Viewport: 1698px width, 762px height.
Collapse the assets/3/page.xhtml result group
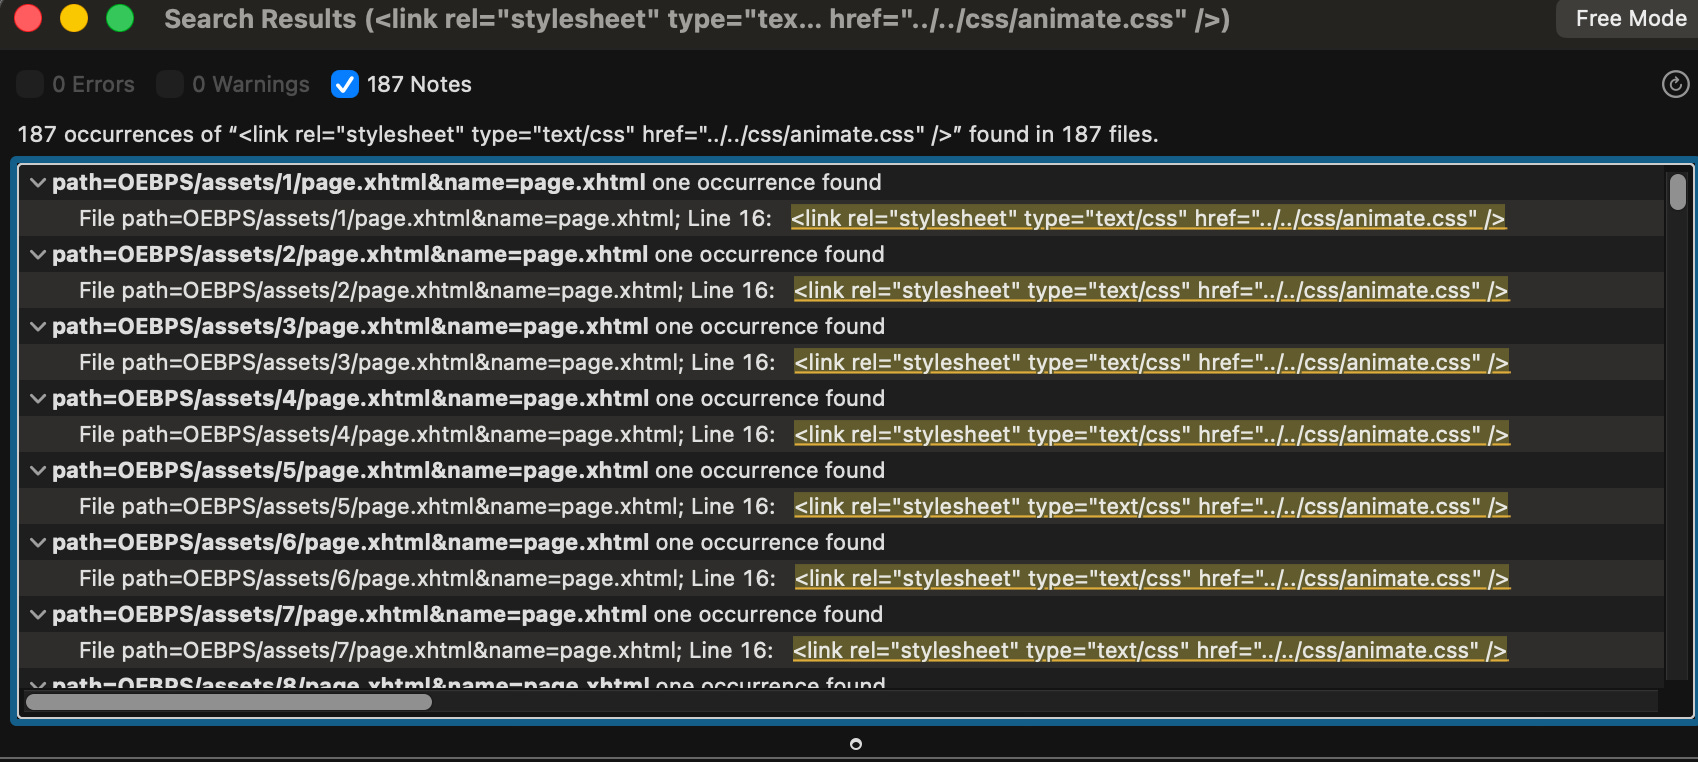click(x=38, y=326)
